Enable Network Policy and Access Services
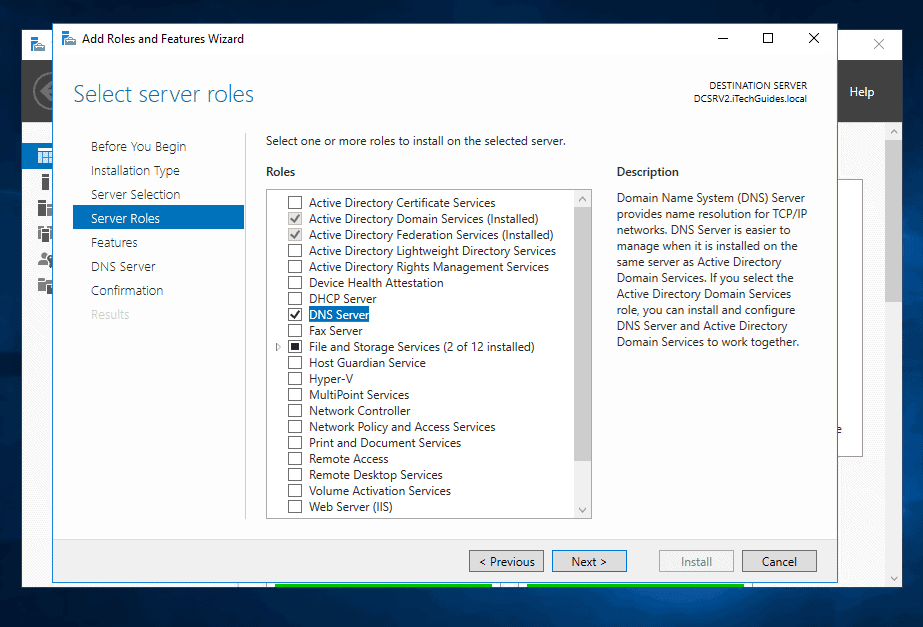 point(295,427)
